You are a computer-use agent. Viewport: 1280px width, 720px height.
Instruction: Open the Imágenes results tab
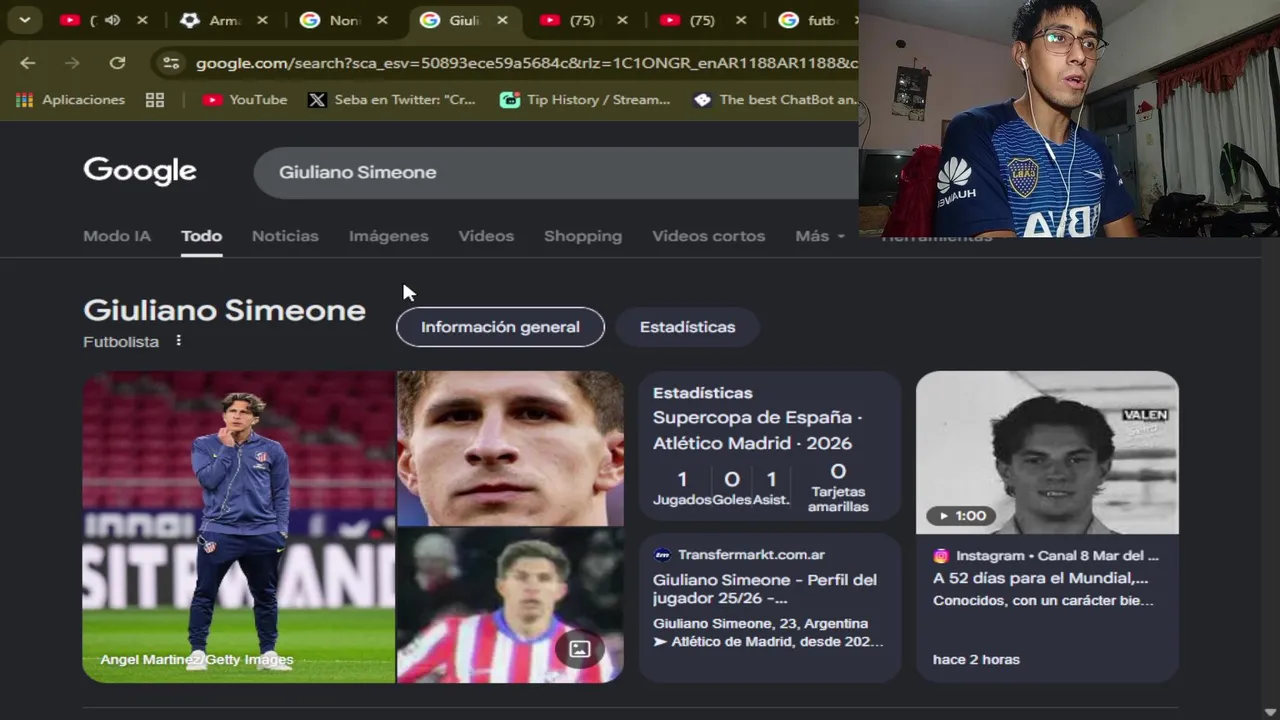point(388,236)
